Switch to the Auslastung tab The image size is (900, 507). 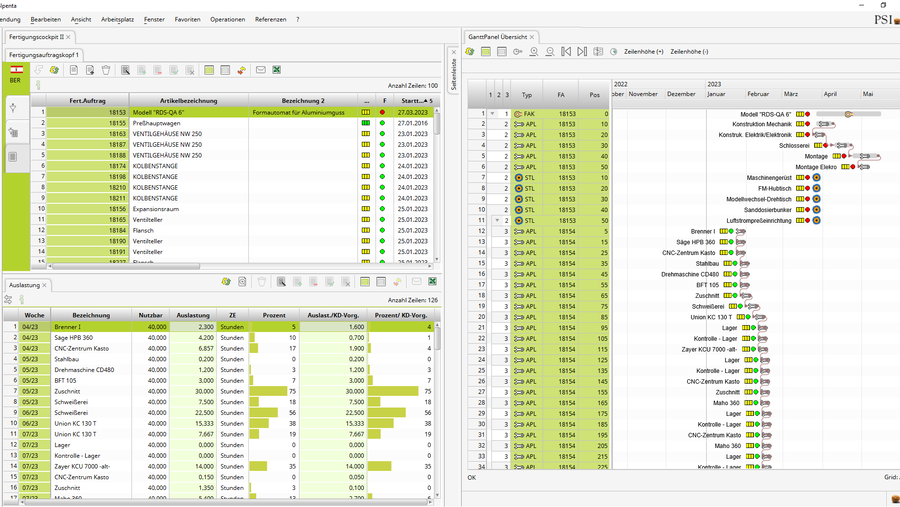[24, 284]
